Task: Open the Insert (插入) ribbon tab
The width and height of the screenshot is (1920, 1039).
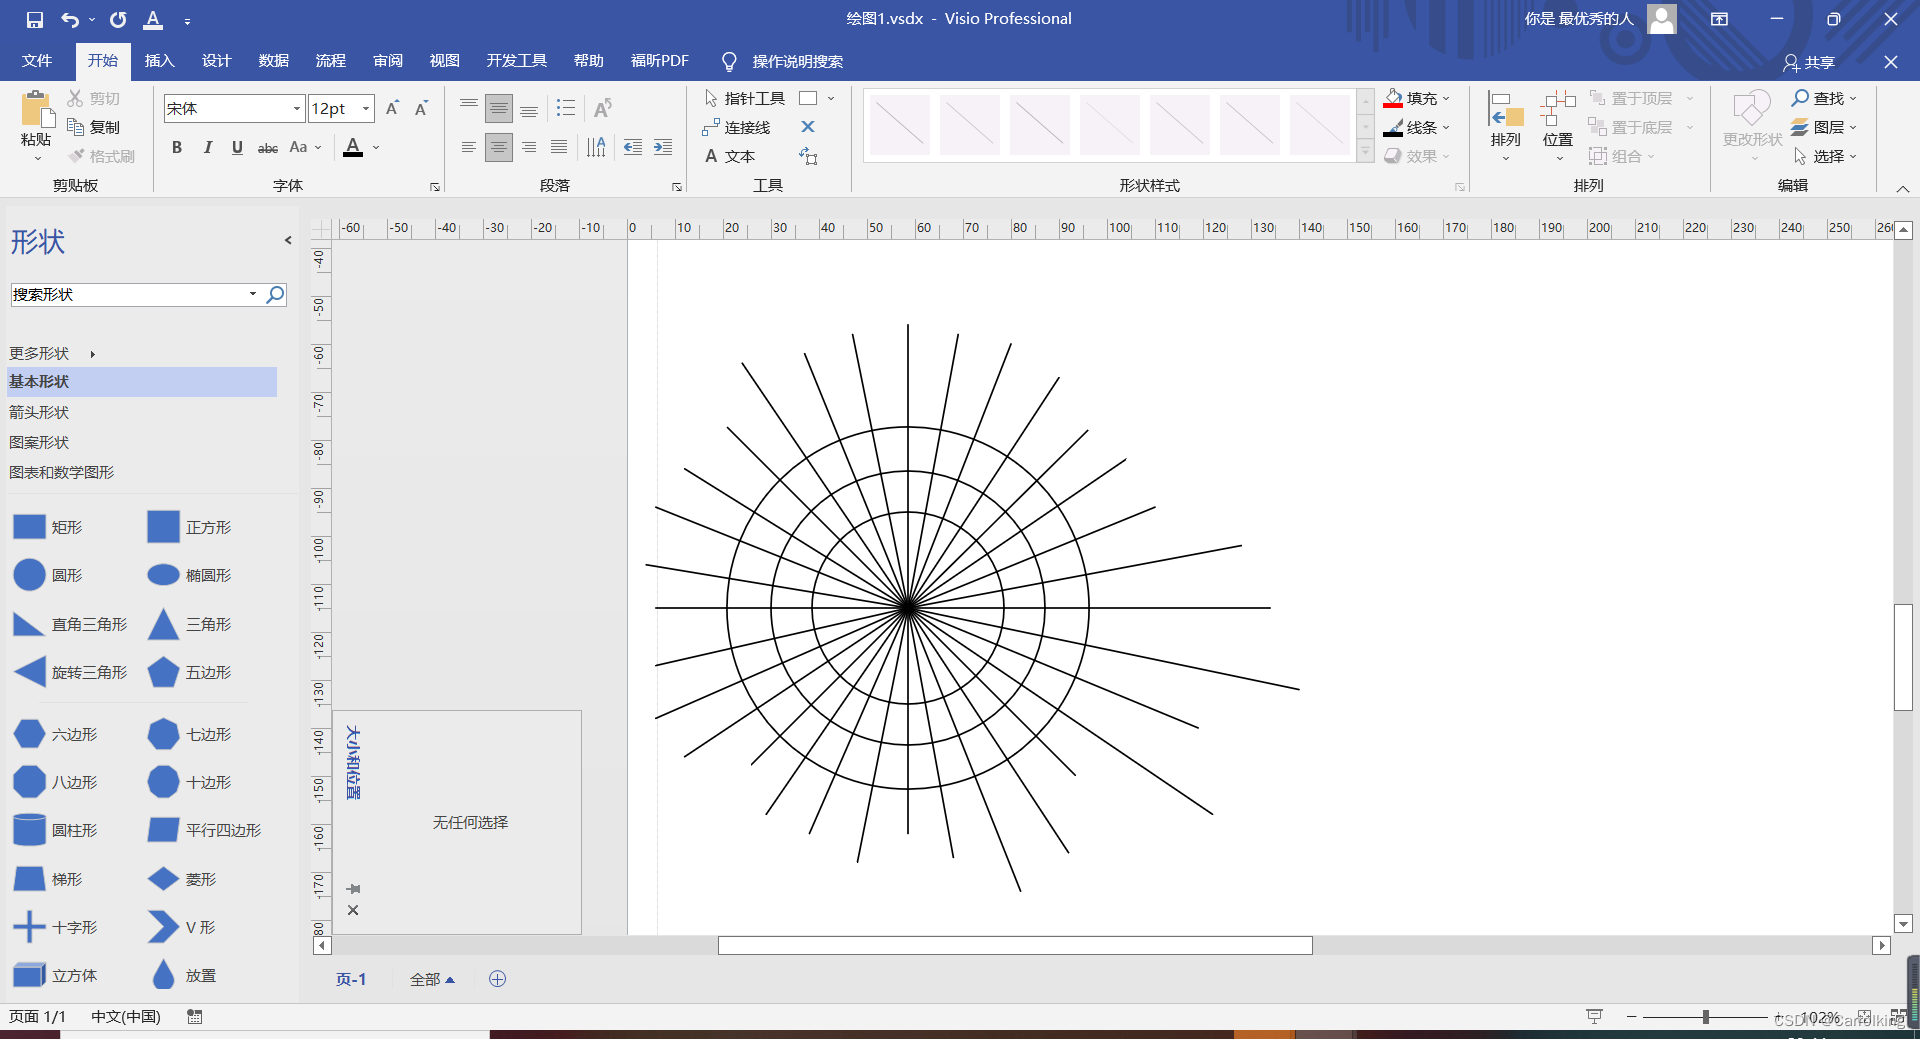Action: click(159, 61)
